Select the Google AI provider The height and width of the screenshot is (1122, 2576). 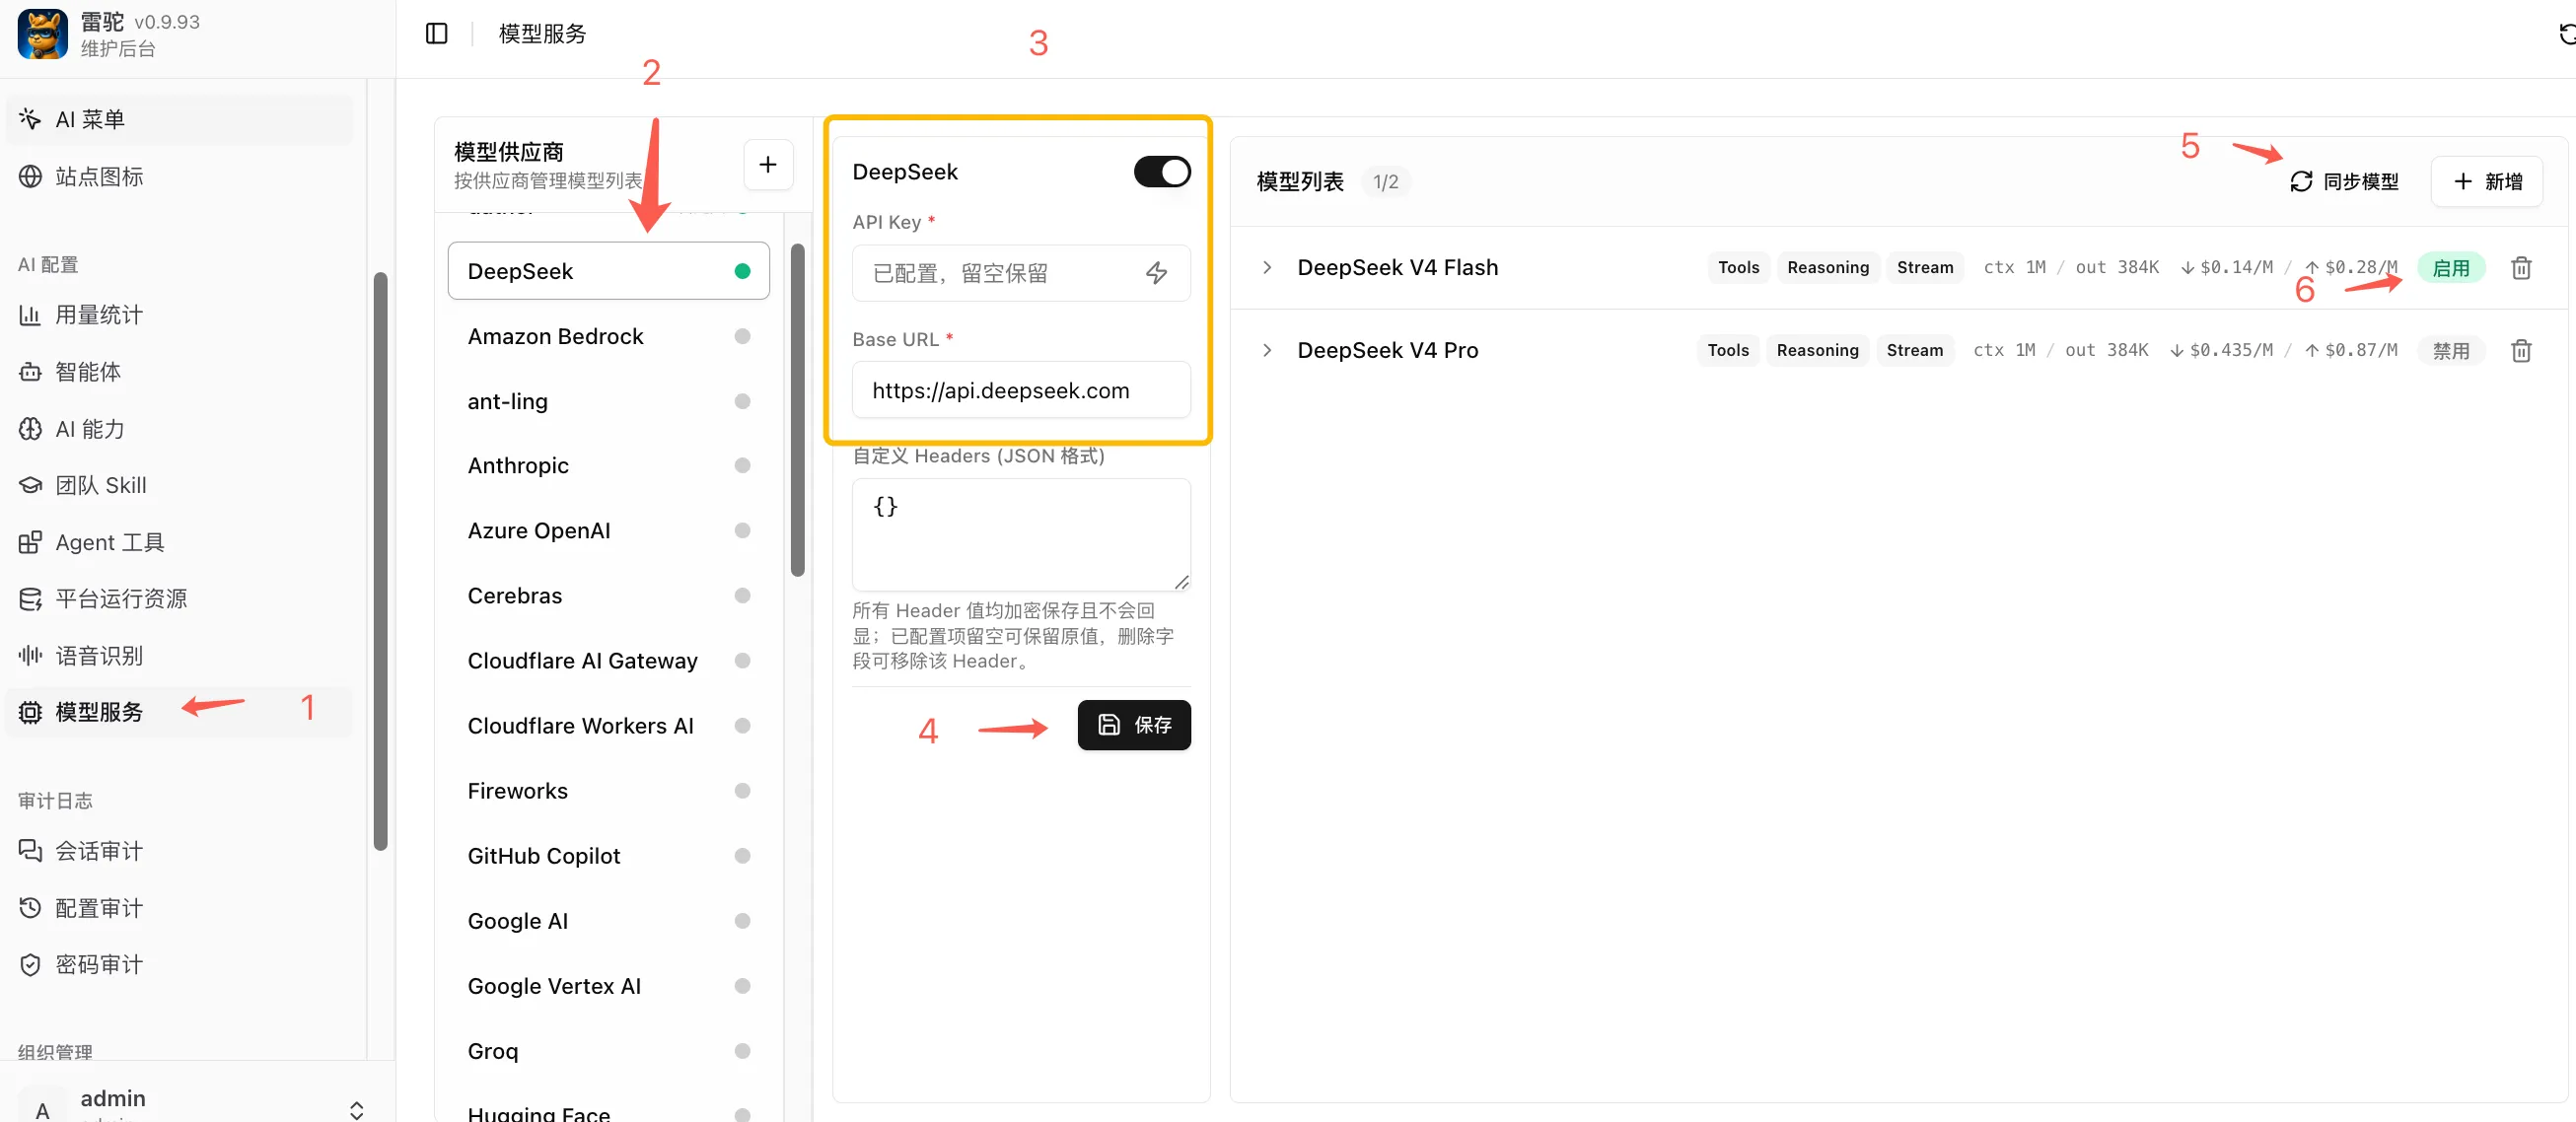click(x=609, y=921)
